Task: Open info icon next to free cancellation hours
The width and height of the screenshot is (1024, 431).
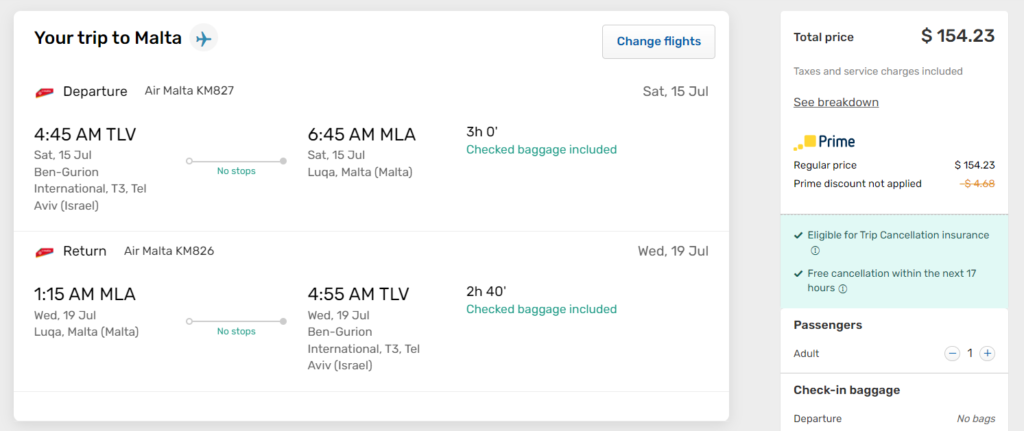Action: [842, 289]
